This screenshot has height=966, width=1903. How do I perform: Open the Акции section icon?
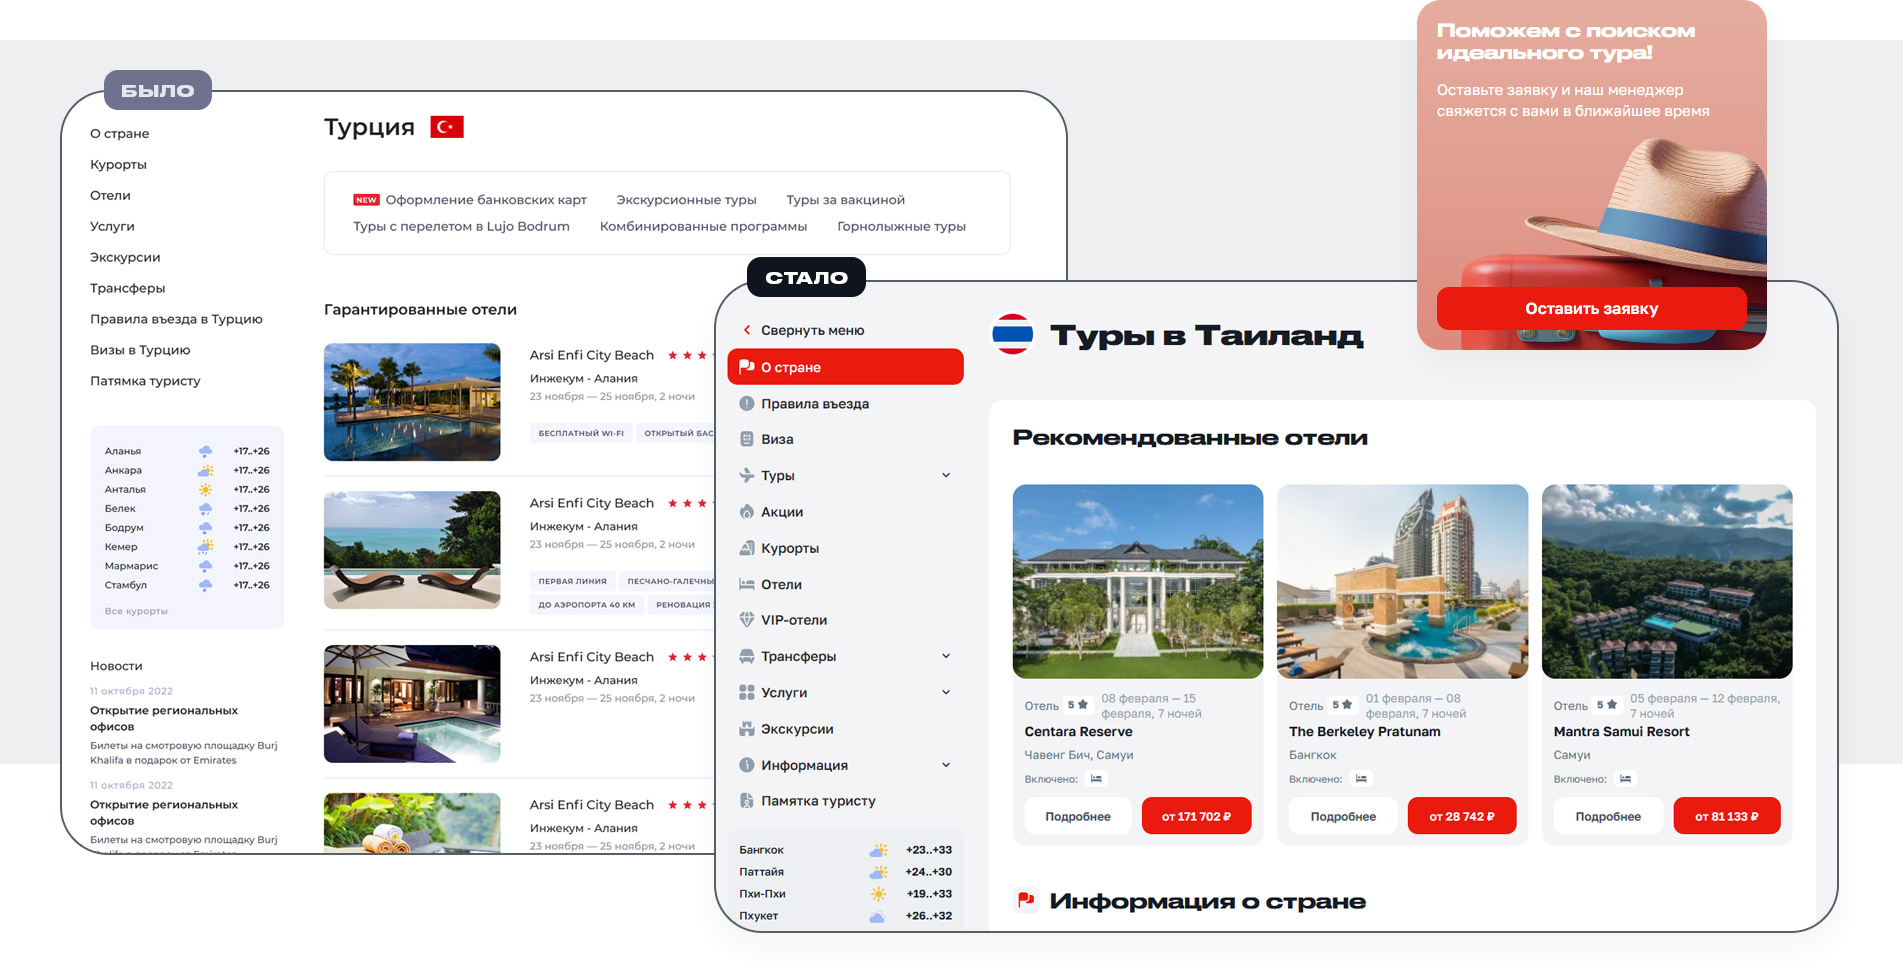click(746, 511)
